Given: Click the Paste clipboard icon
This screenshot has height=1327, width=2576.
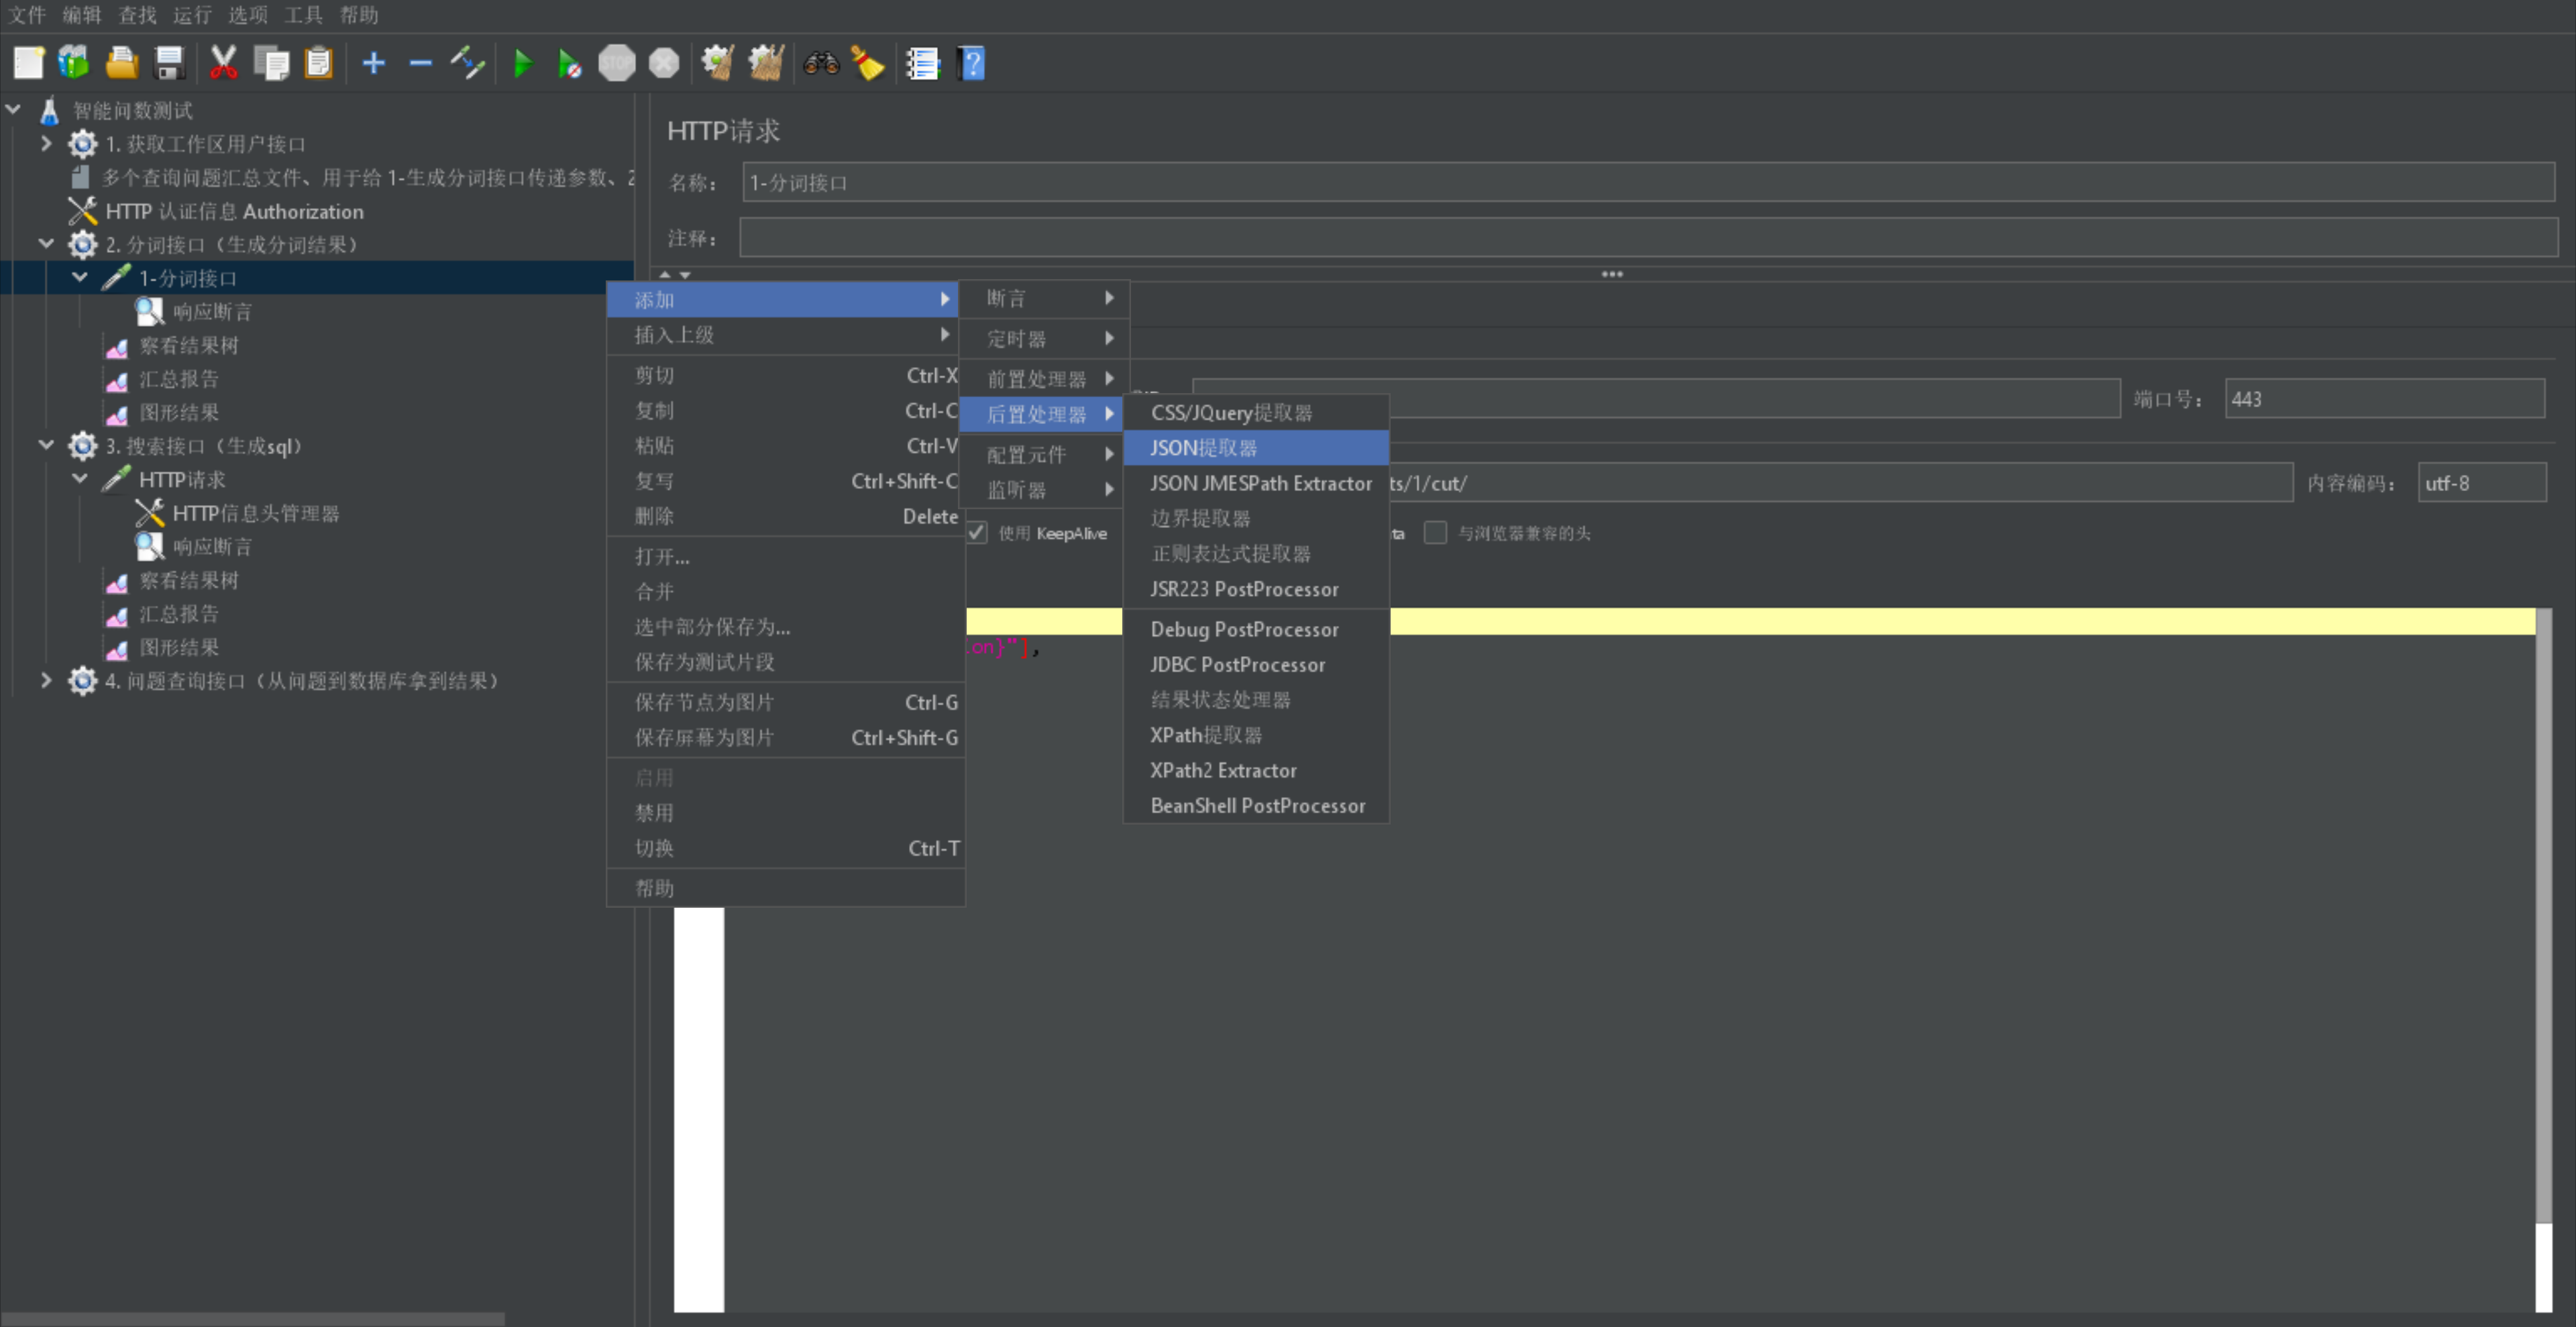Looking at the screenshot, I should click(x=318, y=63).
